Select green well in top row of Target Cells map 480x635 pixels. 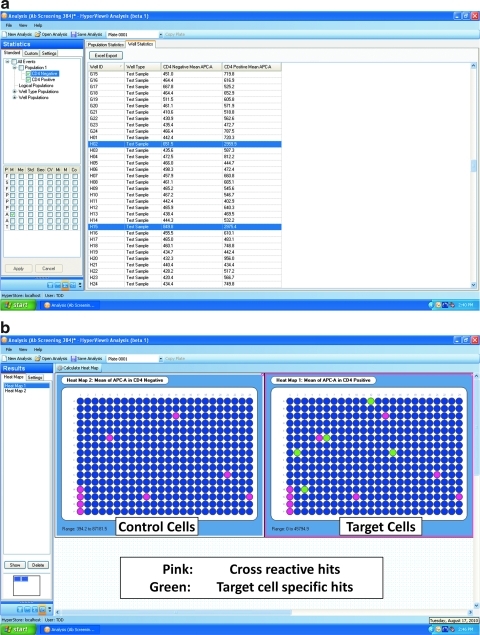371,401
